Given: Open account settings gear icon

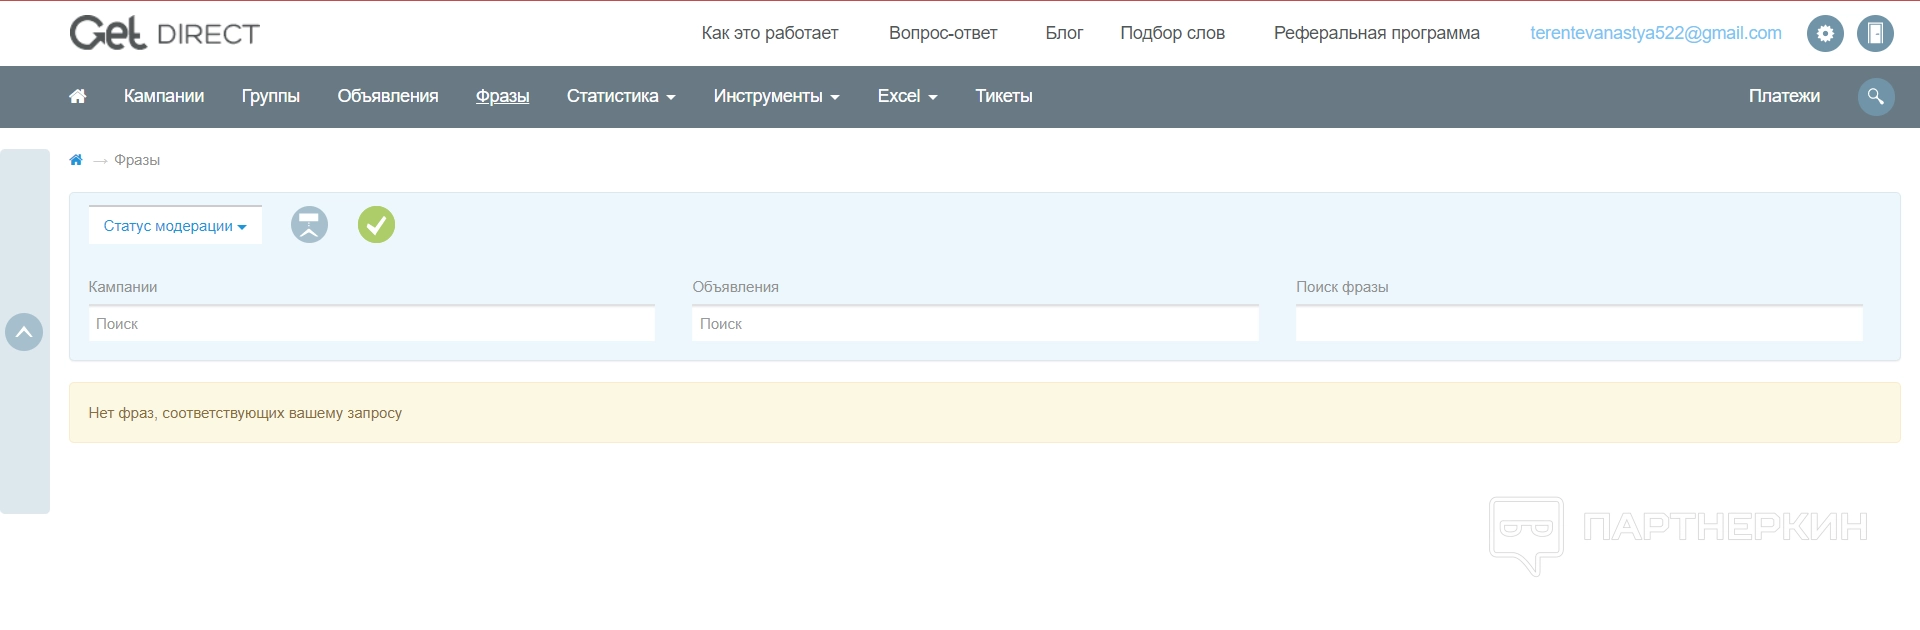Looking at the screenshot, I should click(1825, 33).
